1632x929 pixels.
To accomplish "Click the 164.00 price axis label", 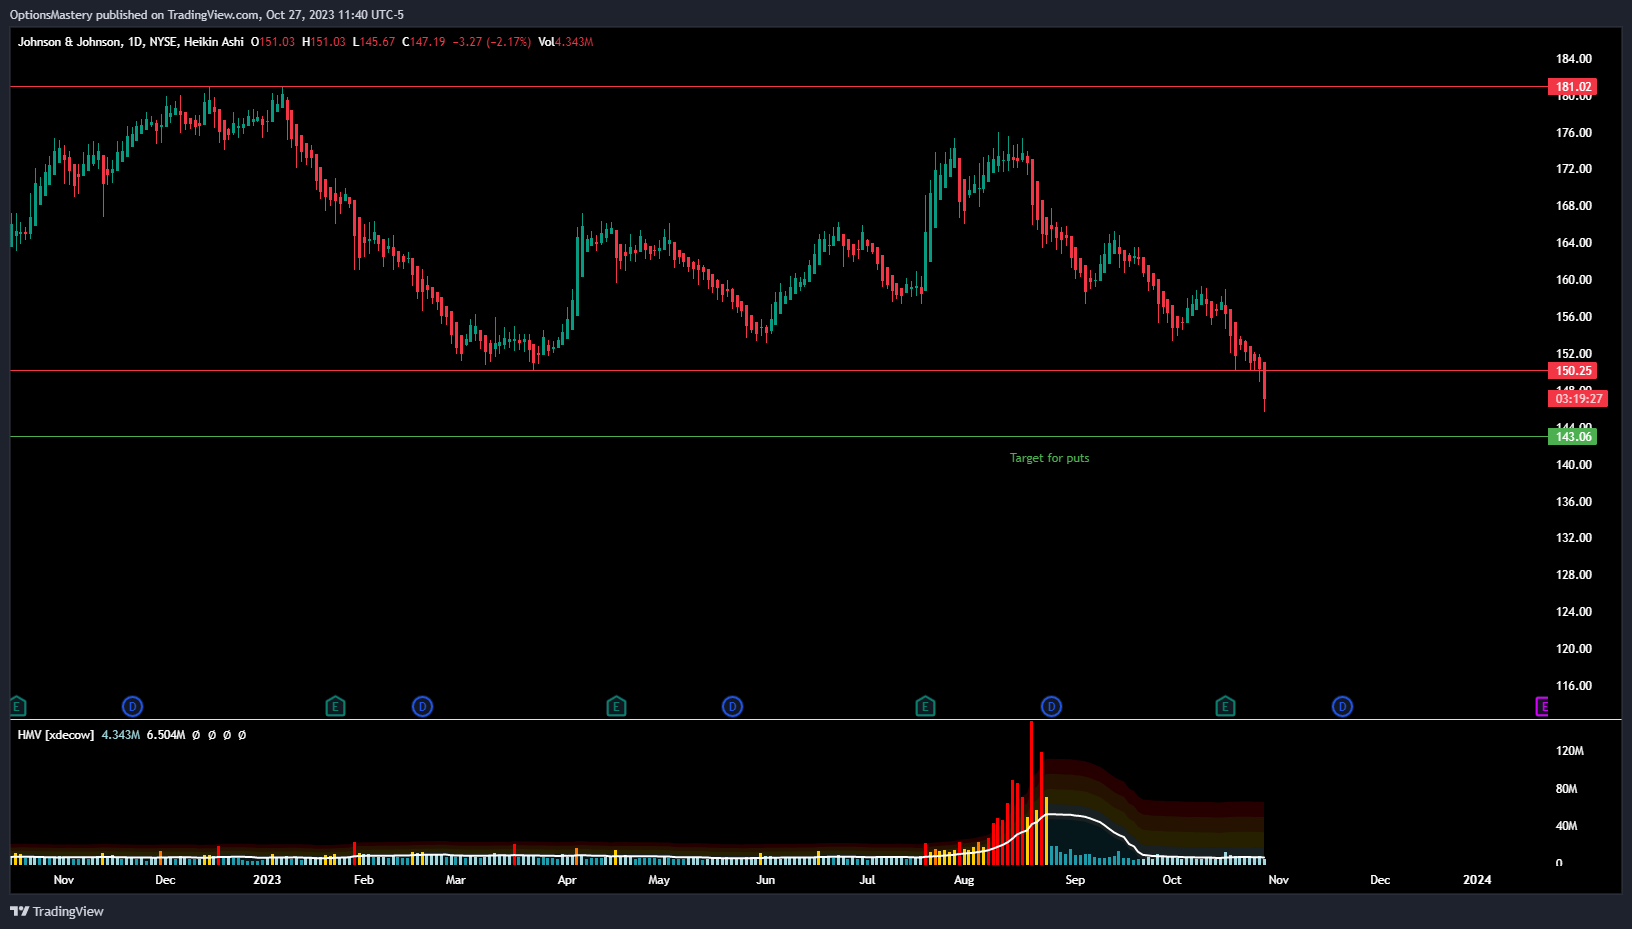I will (1573, 243).
